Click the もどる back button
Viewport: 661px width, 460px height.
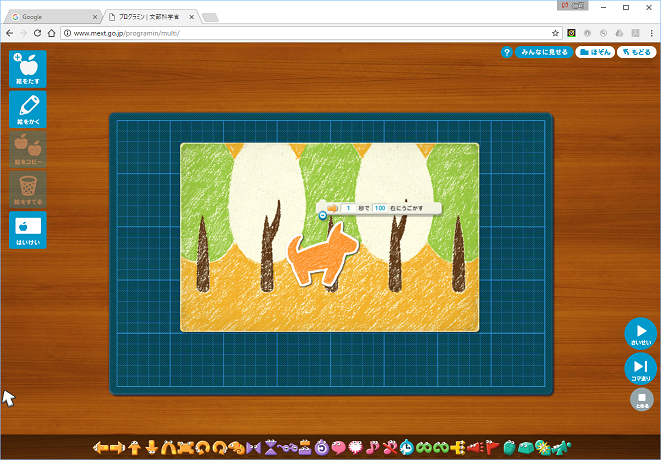[637, 52]
